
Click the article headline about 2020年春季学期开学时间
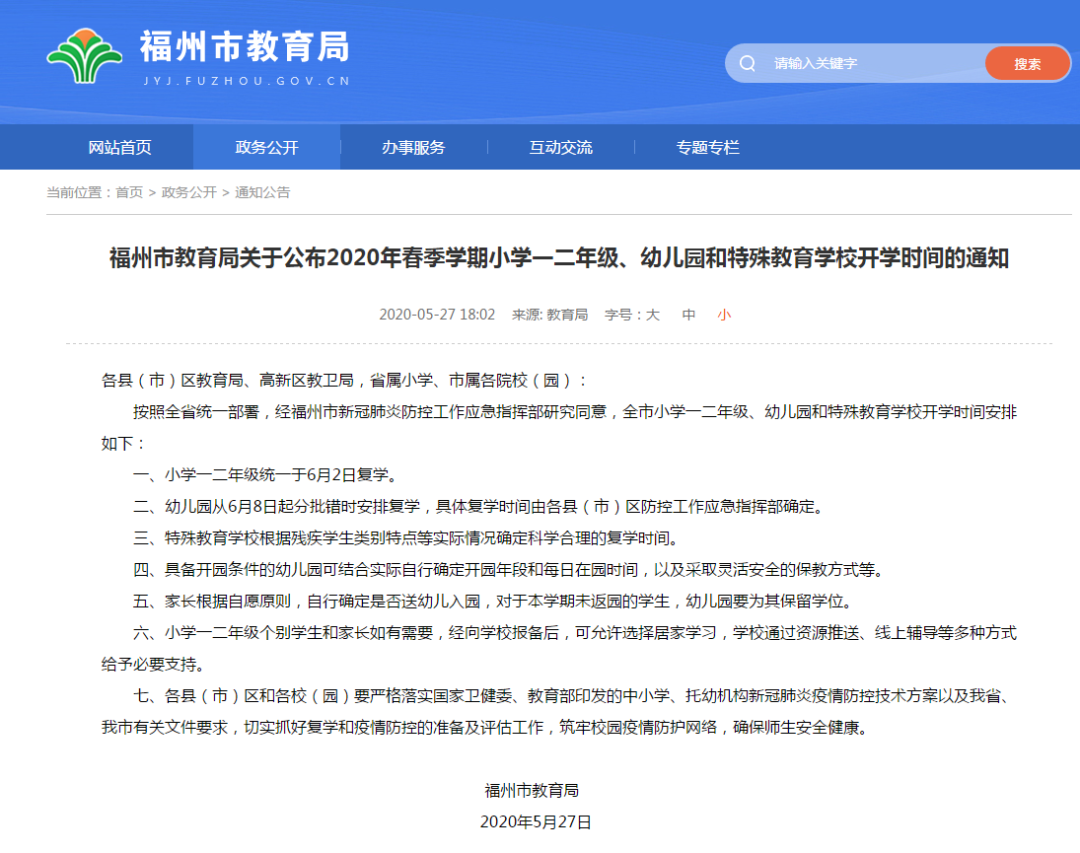click(x=559, y=258)
